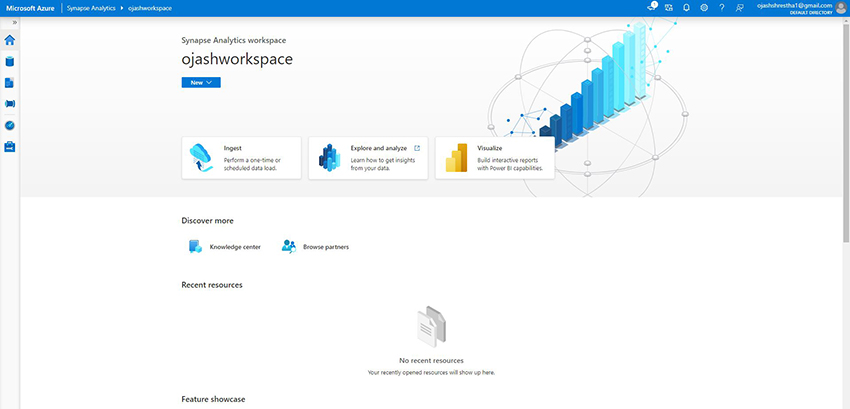Open release updates megaphone icon
Viewport: 850px width, 409px height.
pos(652,8)
